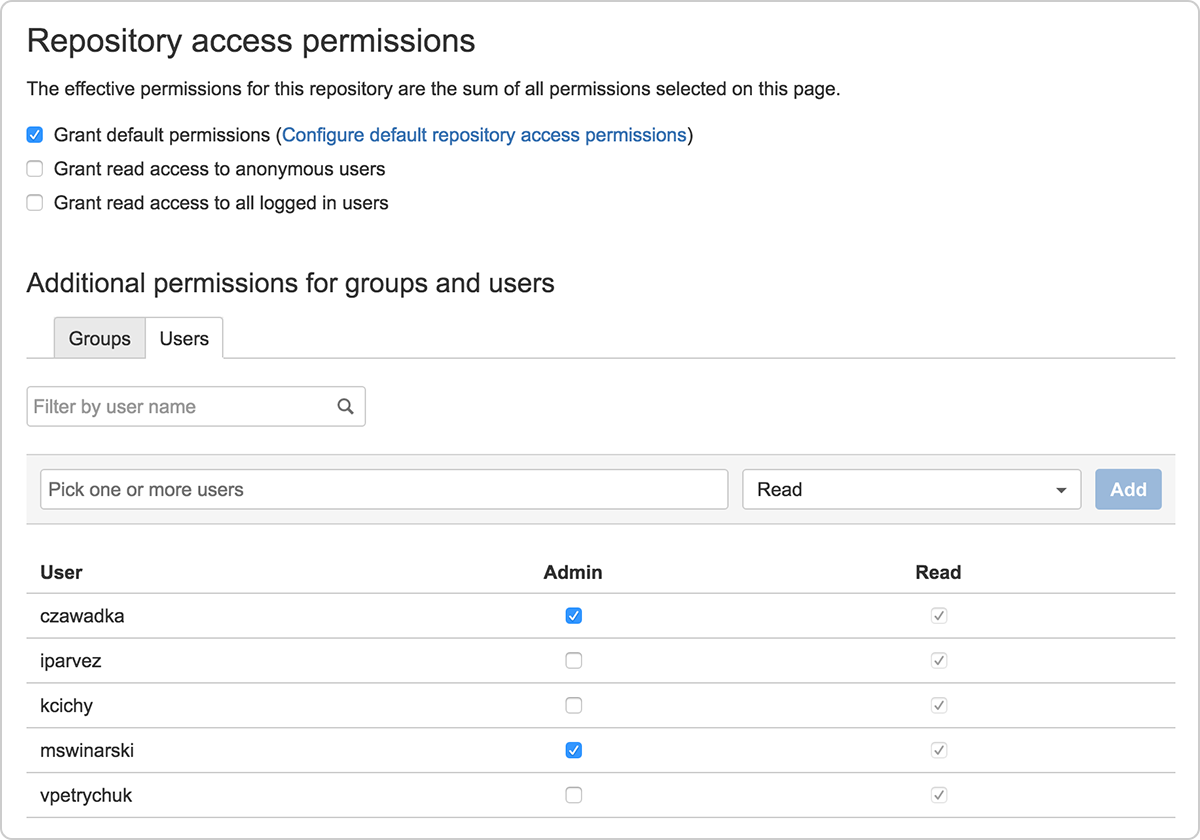The width and height of the screenshot is (1200, 840).
Task: Select the Users tab
Action: (x=184, y=338)
